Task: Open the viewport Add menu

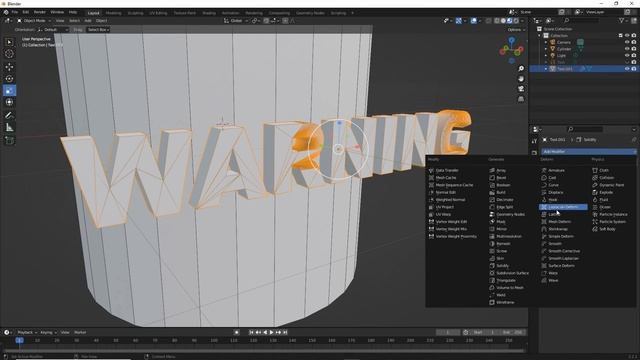Action: click(88, 20)
